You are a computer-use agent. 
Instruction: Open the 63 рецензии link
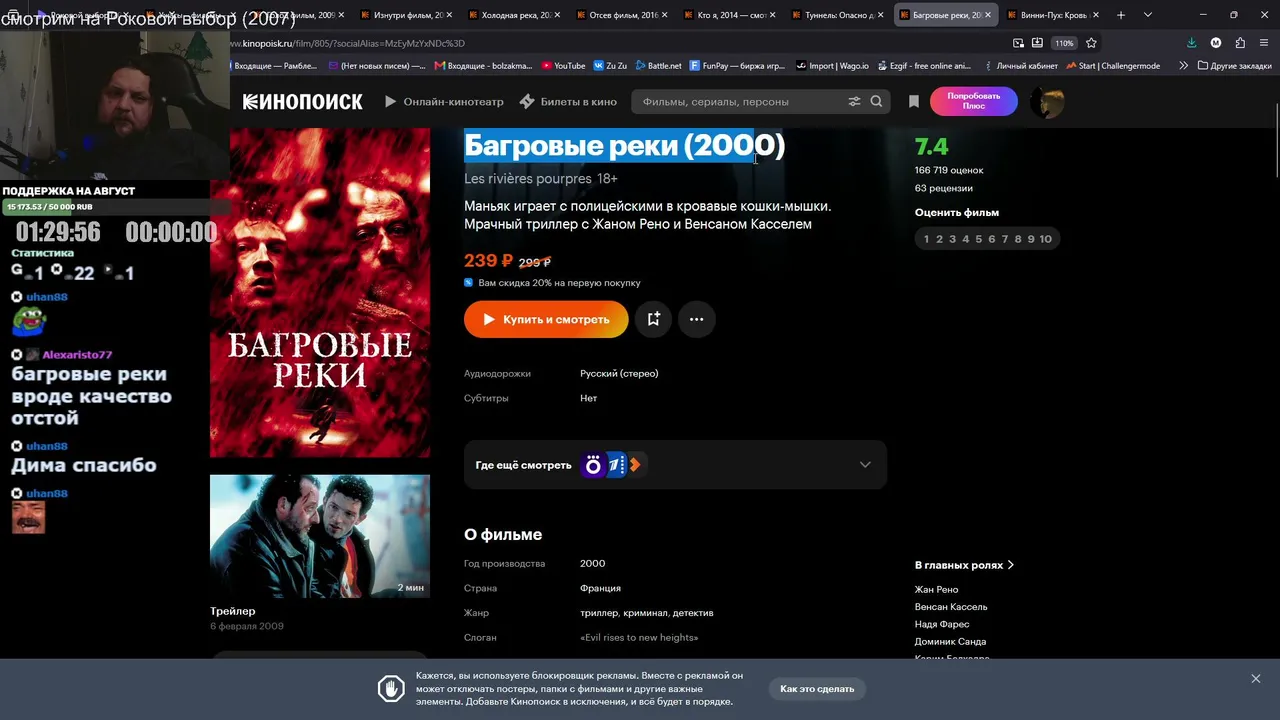[x=944, y=188]
